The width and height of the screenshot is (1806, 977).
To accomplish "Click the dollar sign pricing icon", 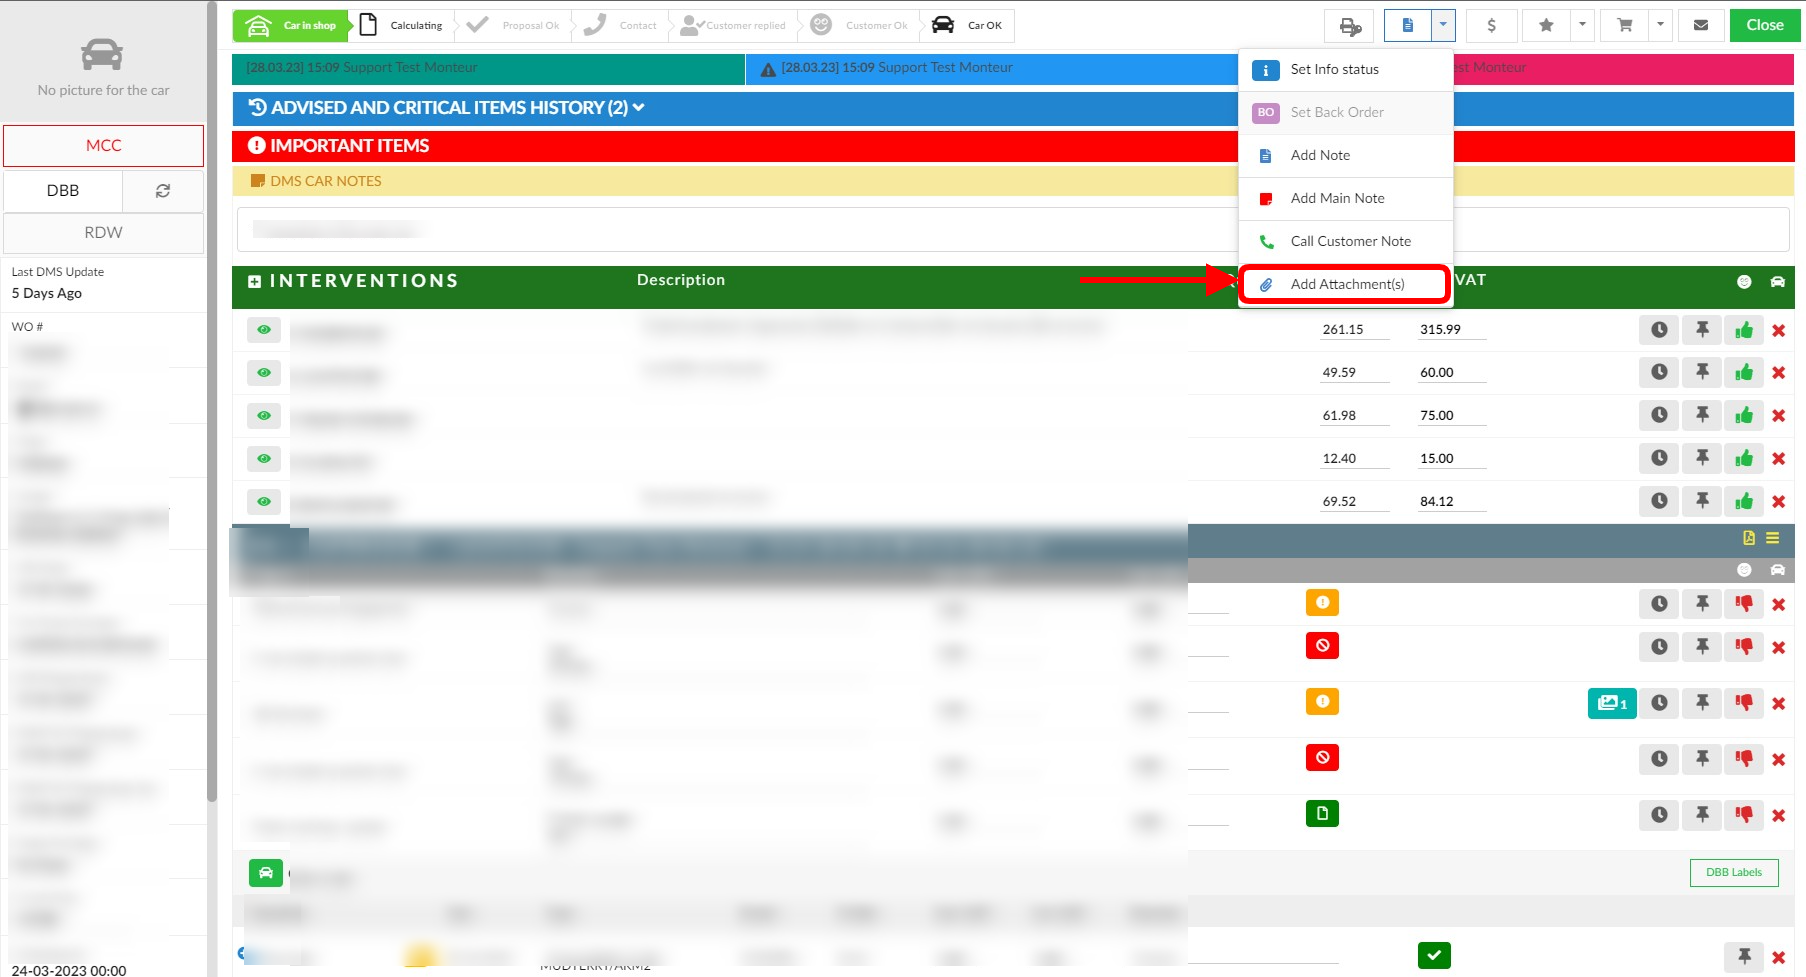I will (1491, 25).
